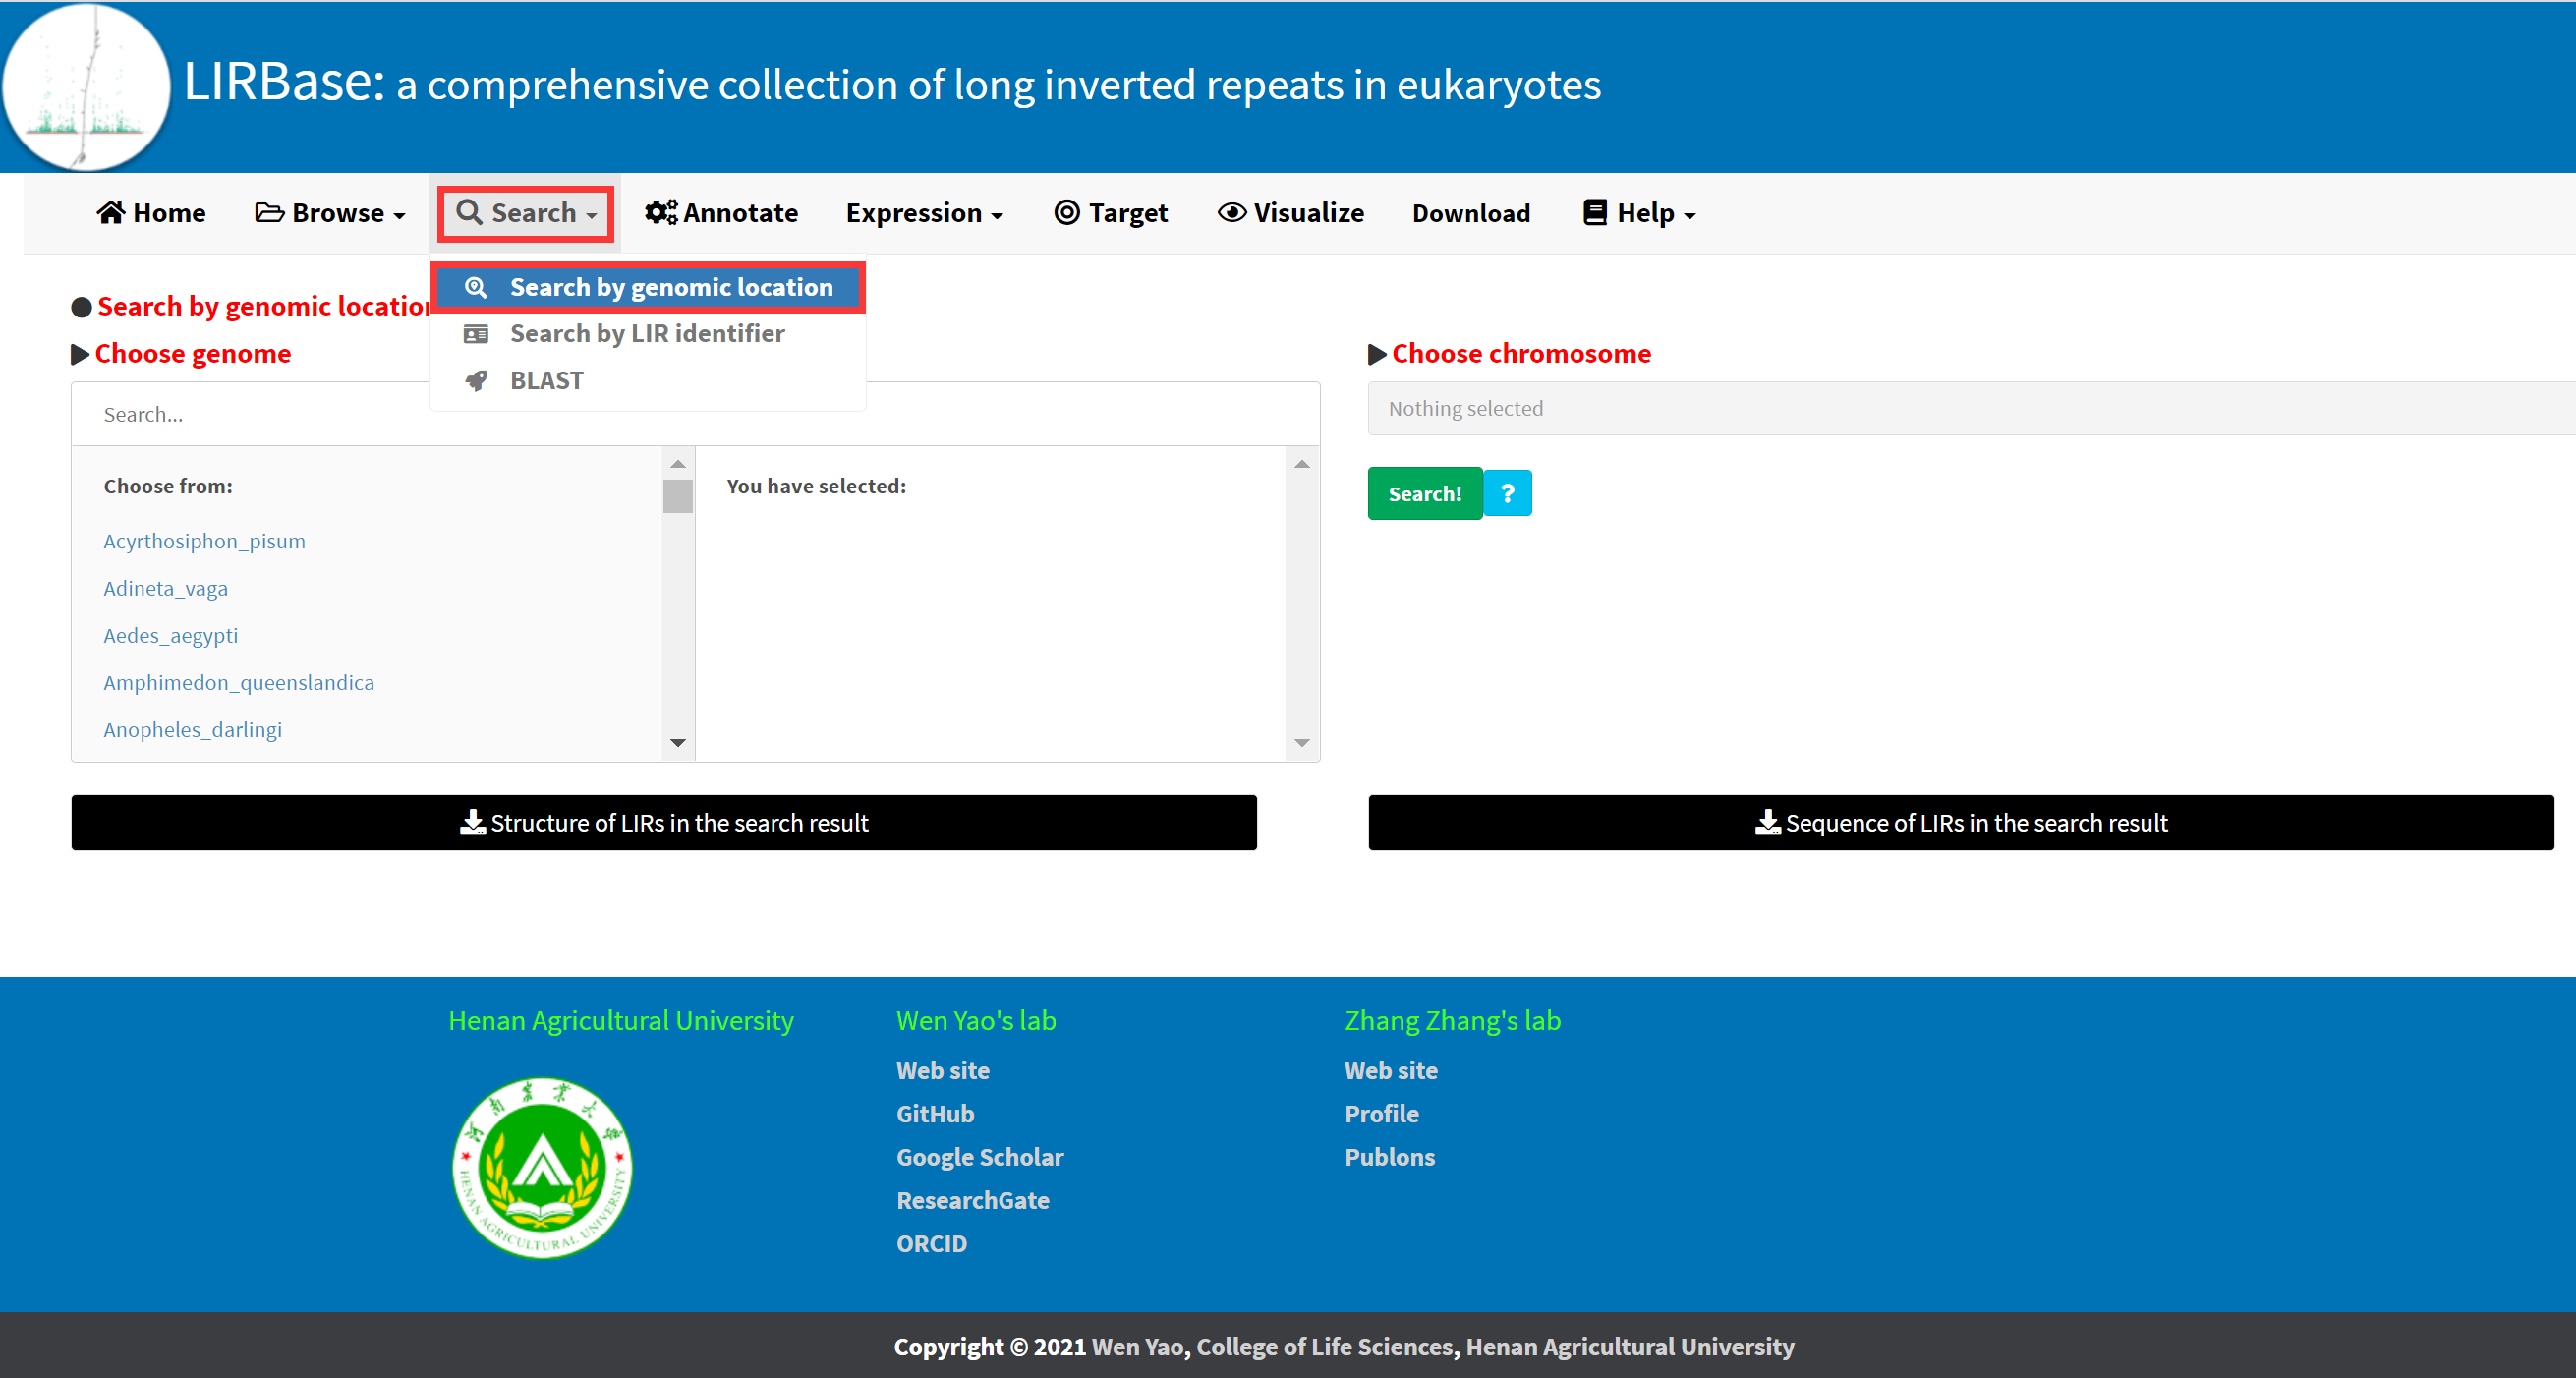
Task: Click Henan Agricultural University emblem
Action: 541,1167
